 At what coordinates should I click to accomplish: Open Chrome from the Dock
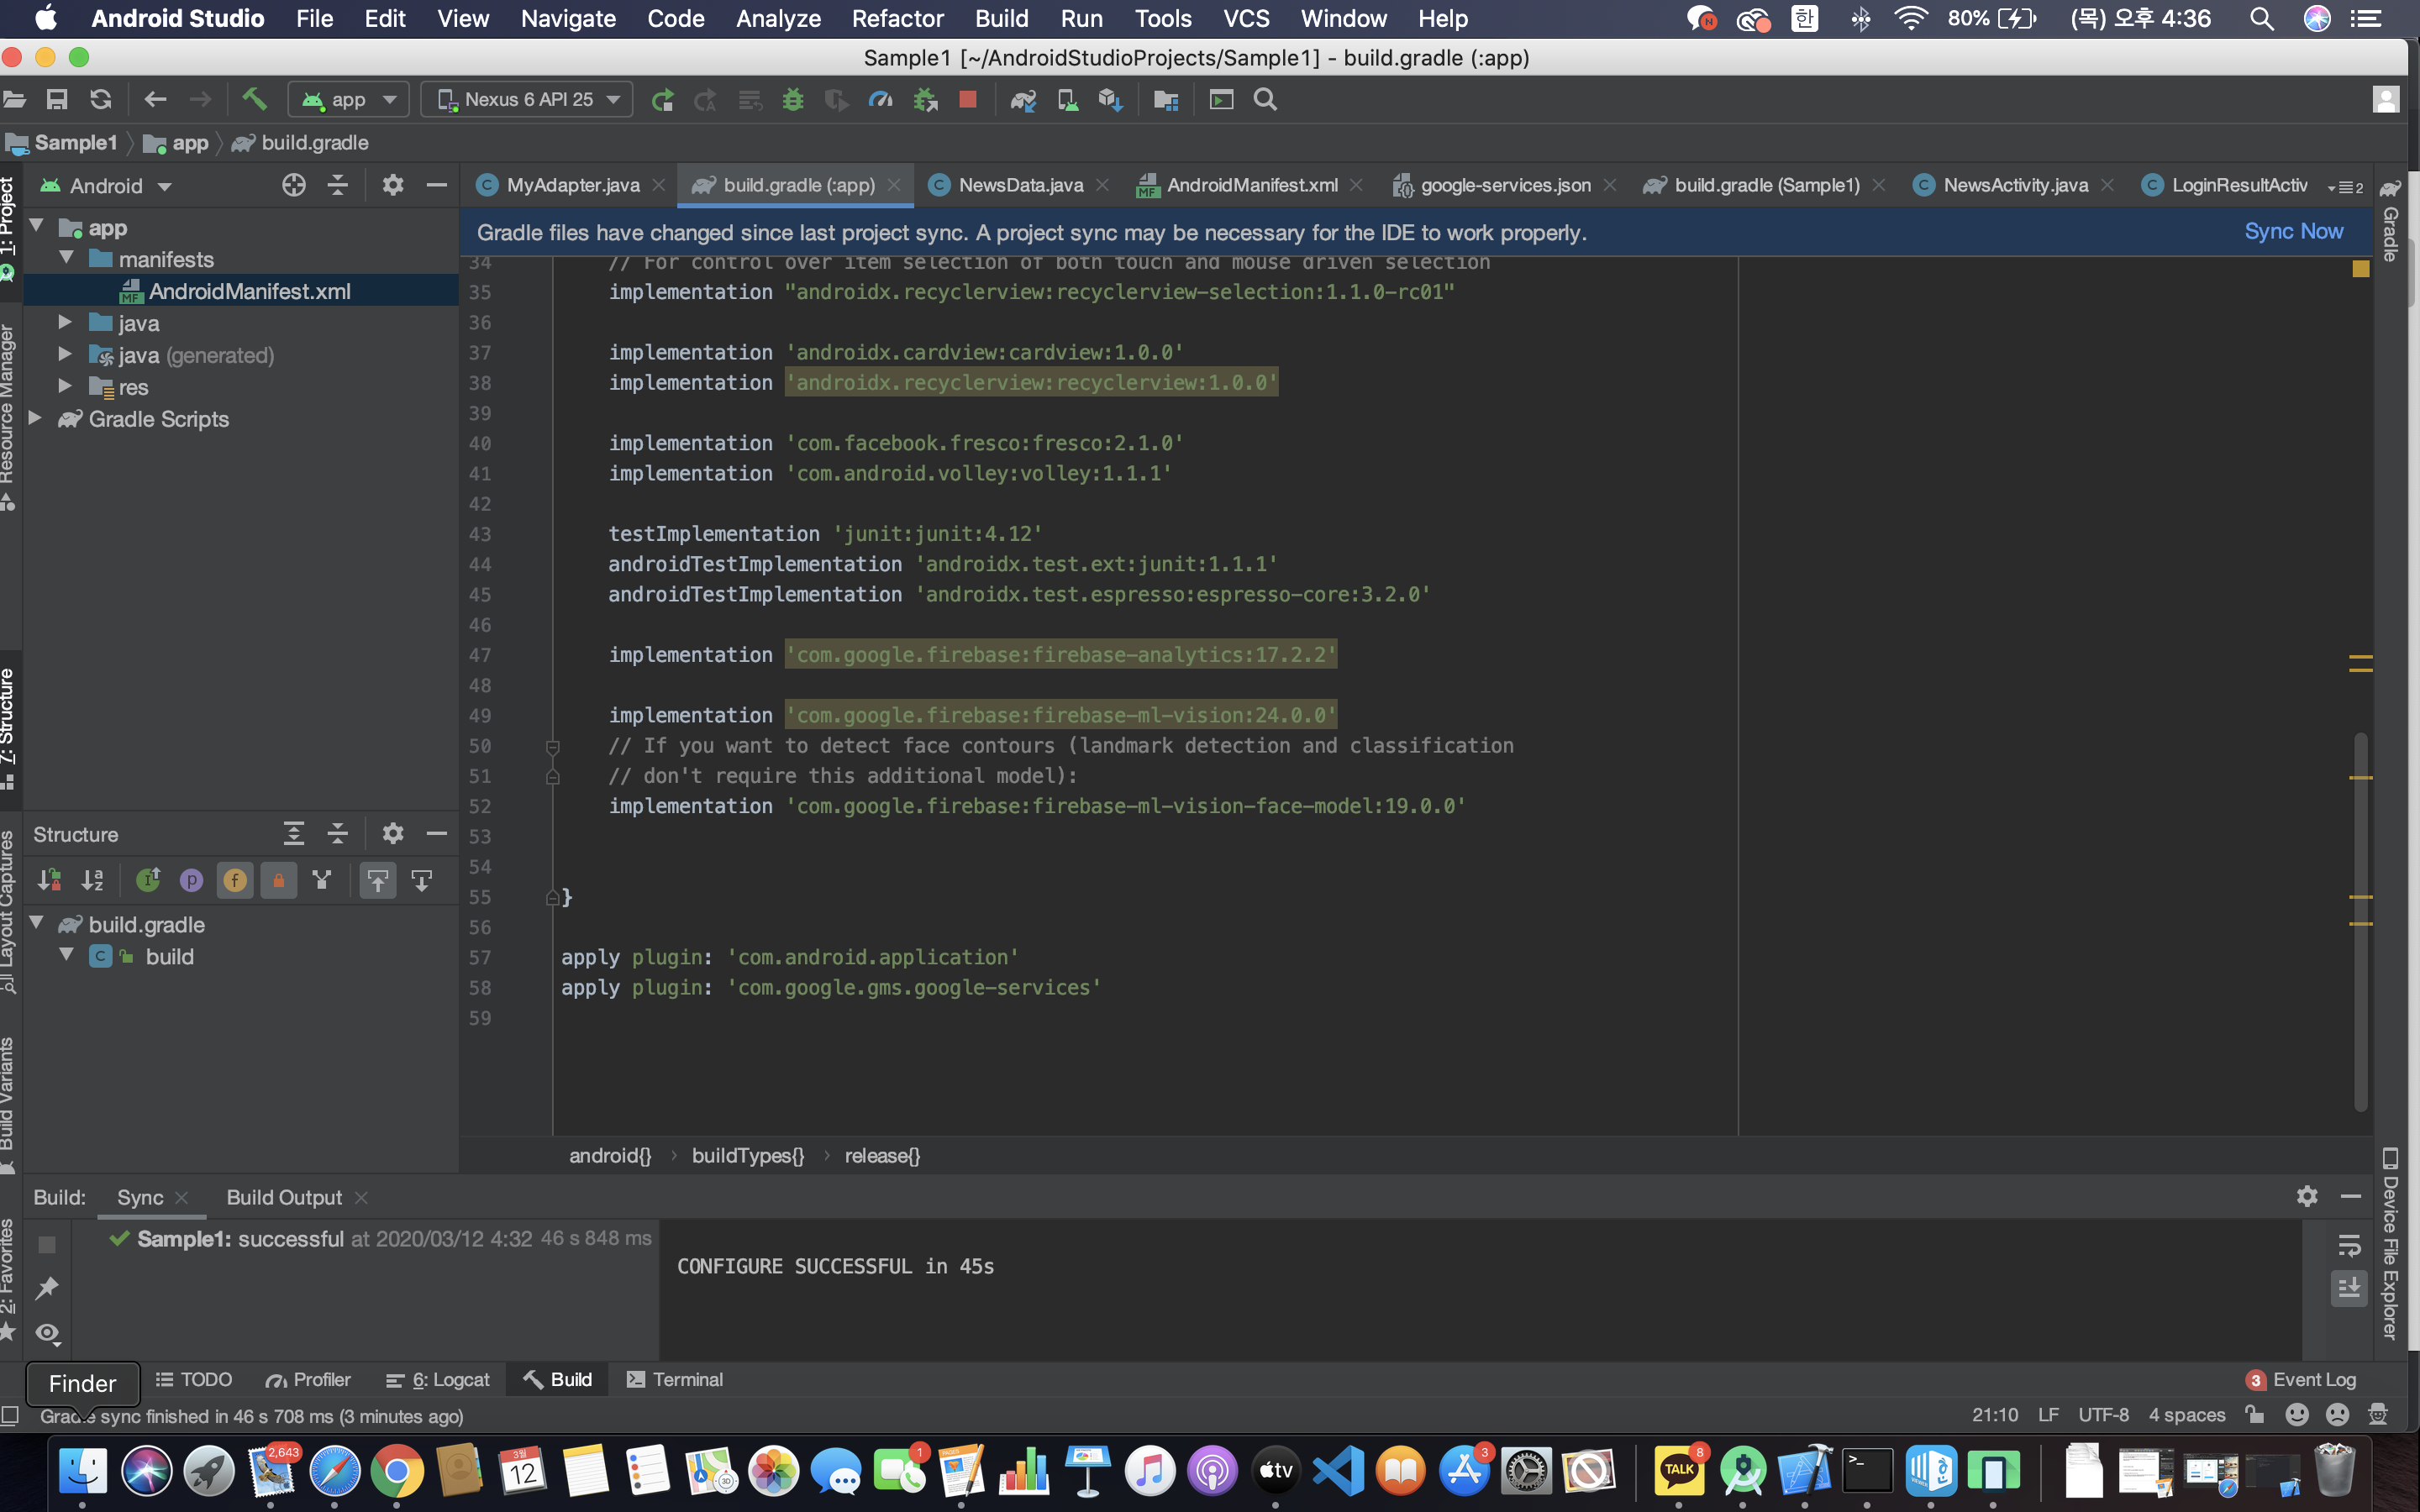pos(397,1471)
